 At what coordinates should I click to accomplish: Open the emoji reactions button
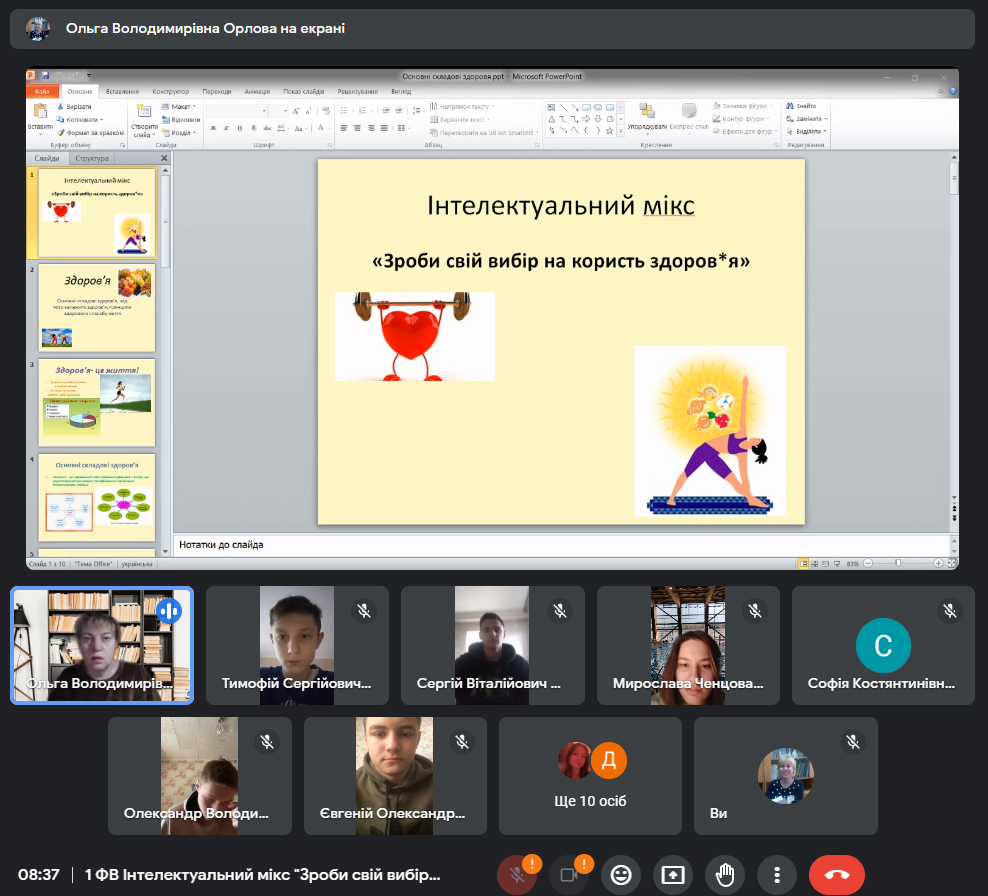tap(621, 875)
